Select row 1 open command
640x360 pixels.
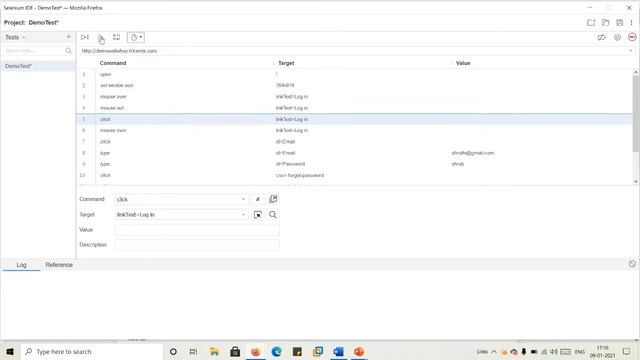[354, 74]
